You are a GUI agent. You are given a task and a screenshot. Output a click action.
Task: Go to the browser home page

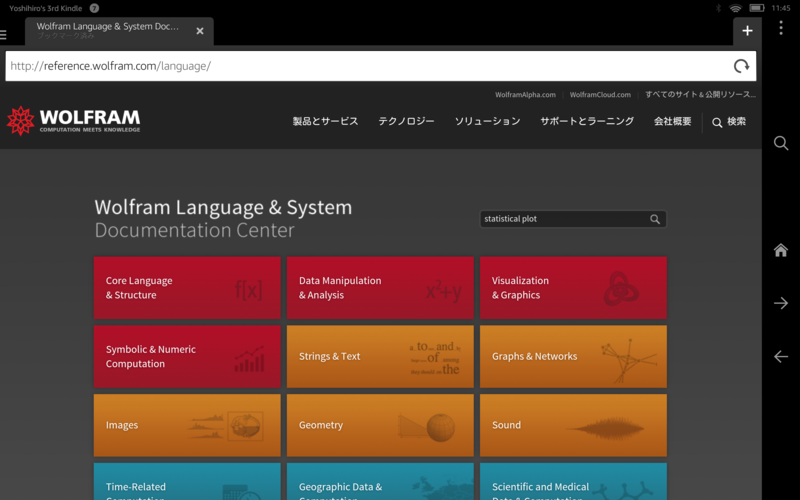[781, 250]
